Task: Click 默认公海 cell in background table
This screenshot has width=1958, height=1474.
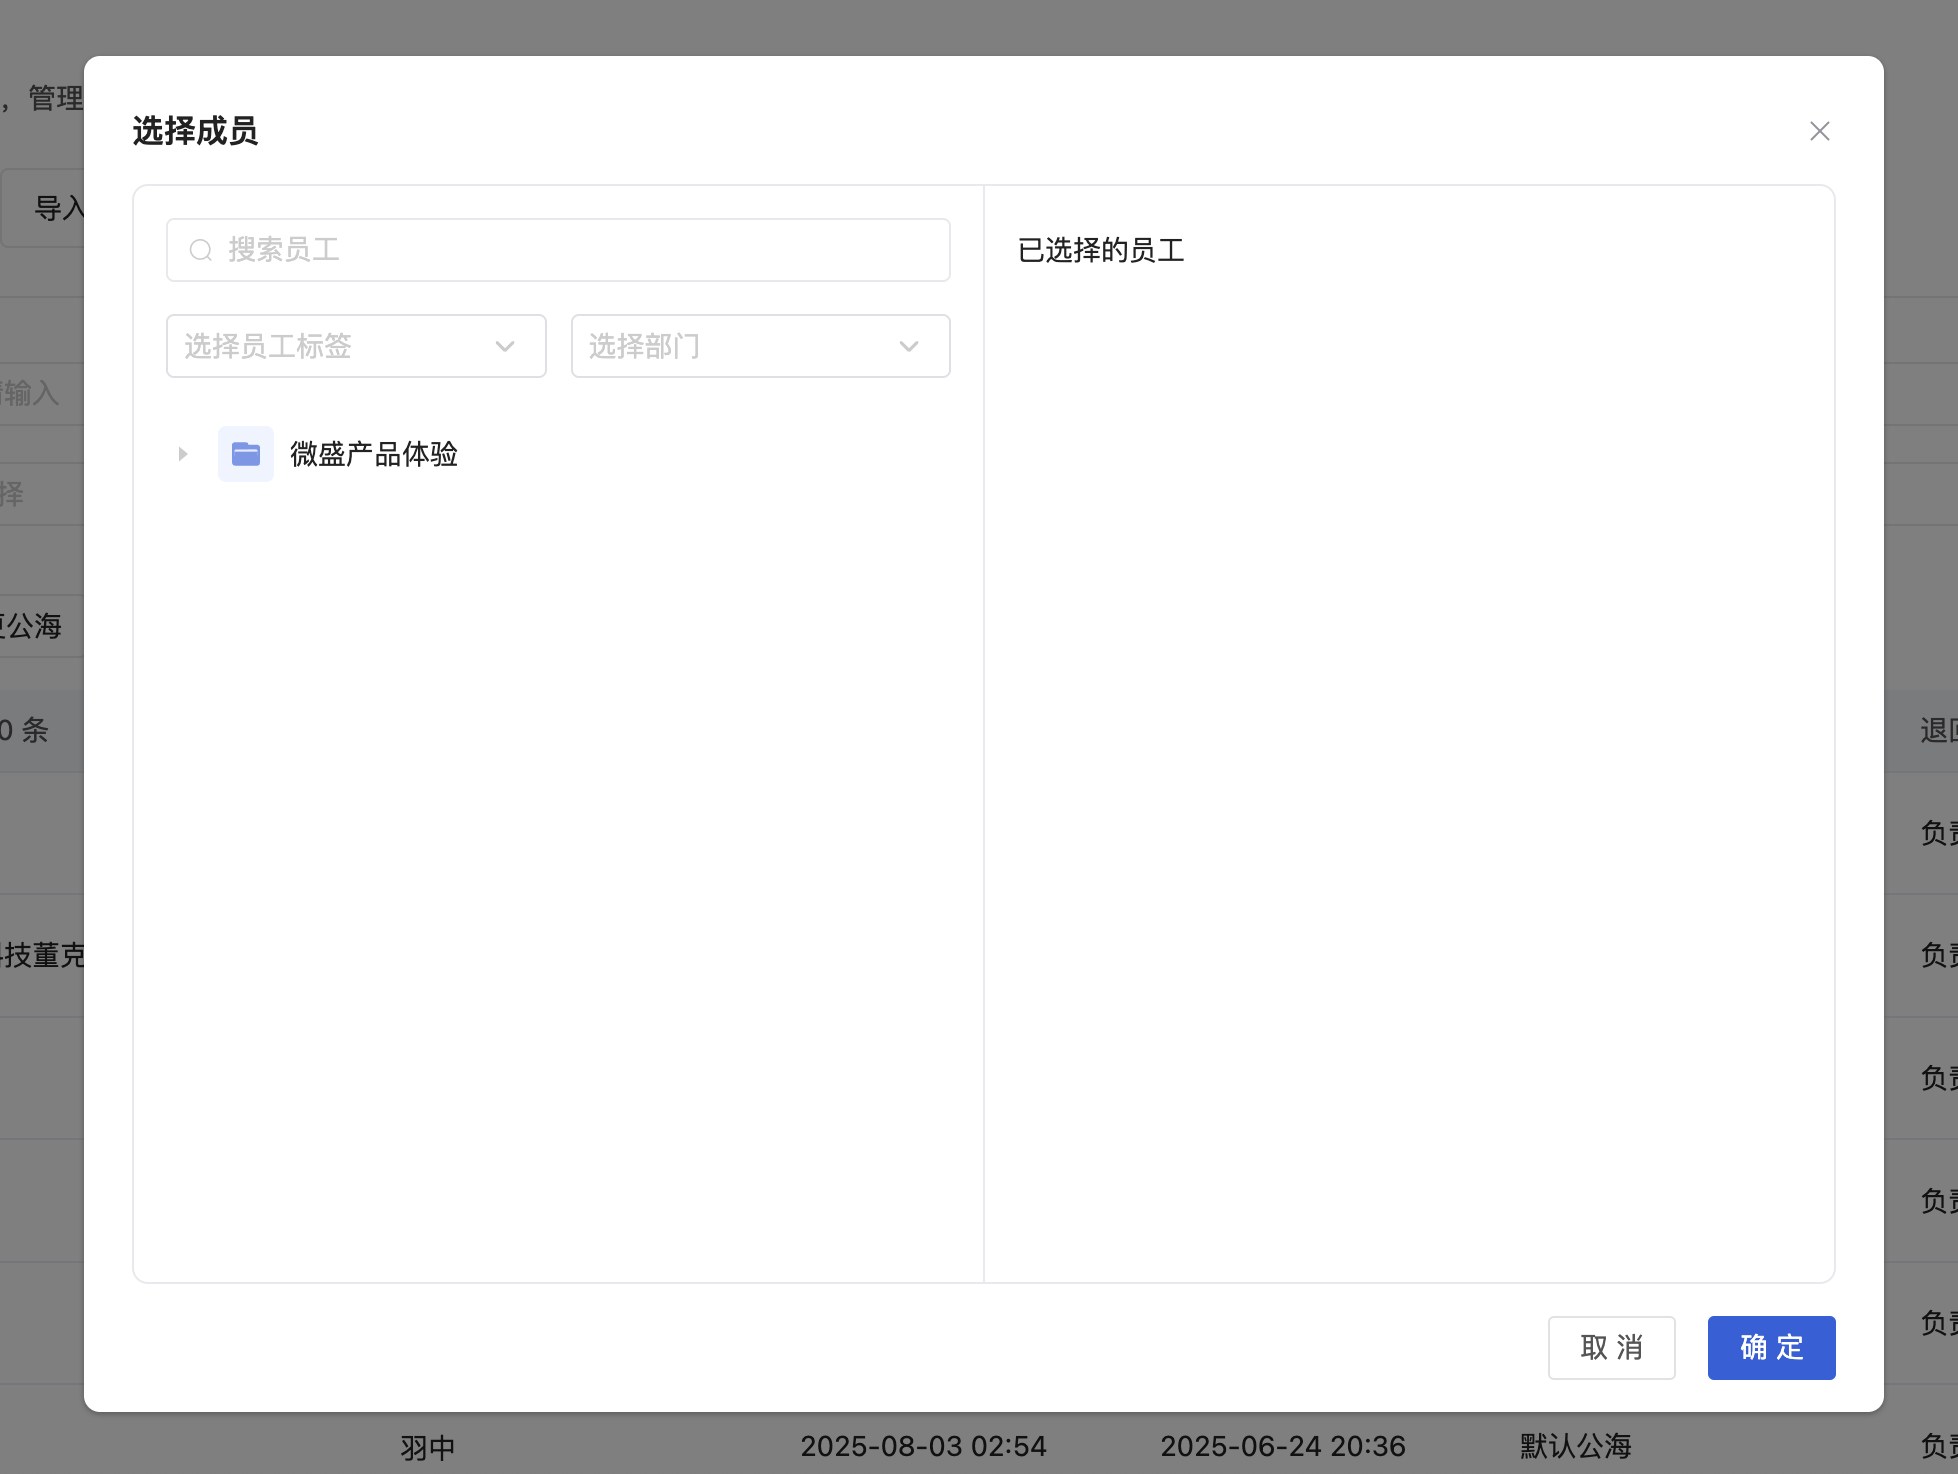Action: pos(1575,1446)
